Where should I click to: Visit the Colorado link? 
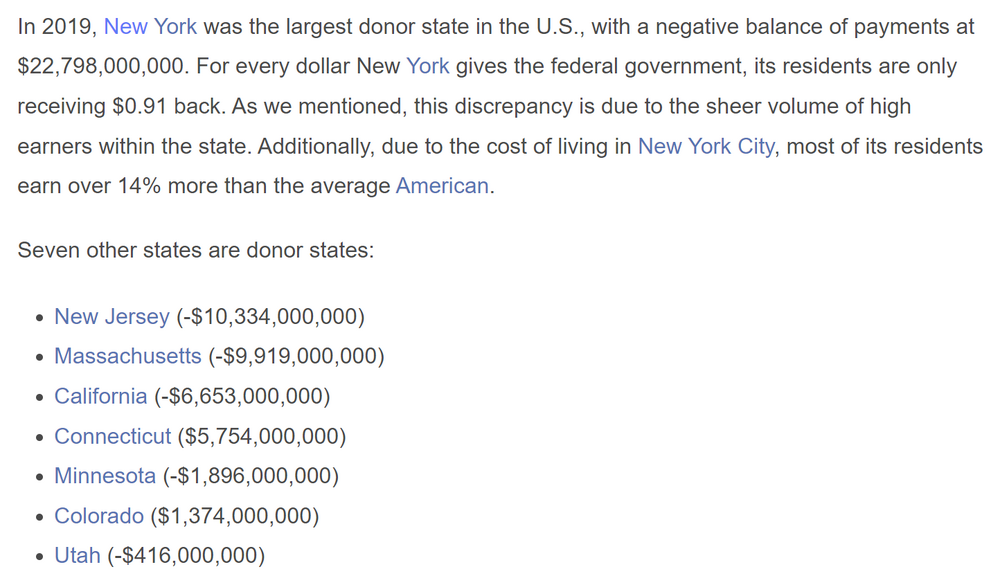[x=99, y=516]
